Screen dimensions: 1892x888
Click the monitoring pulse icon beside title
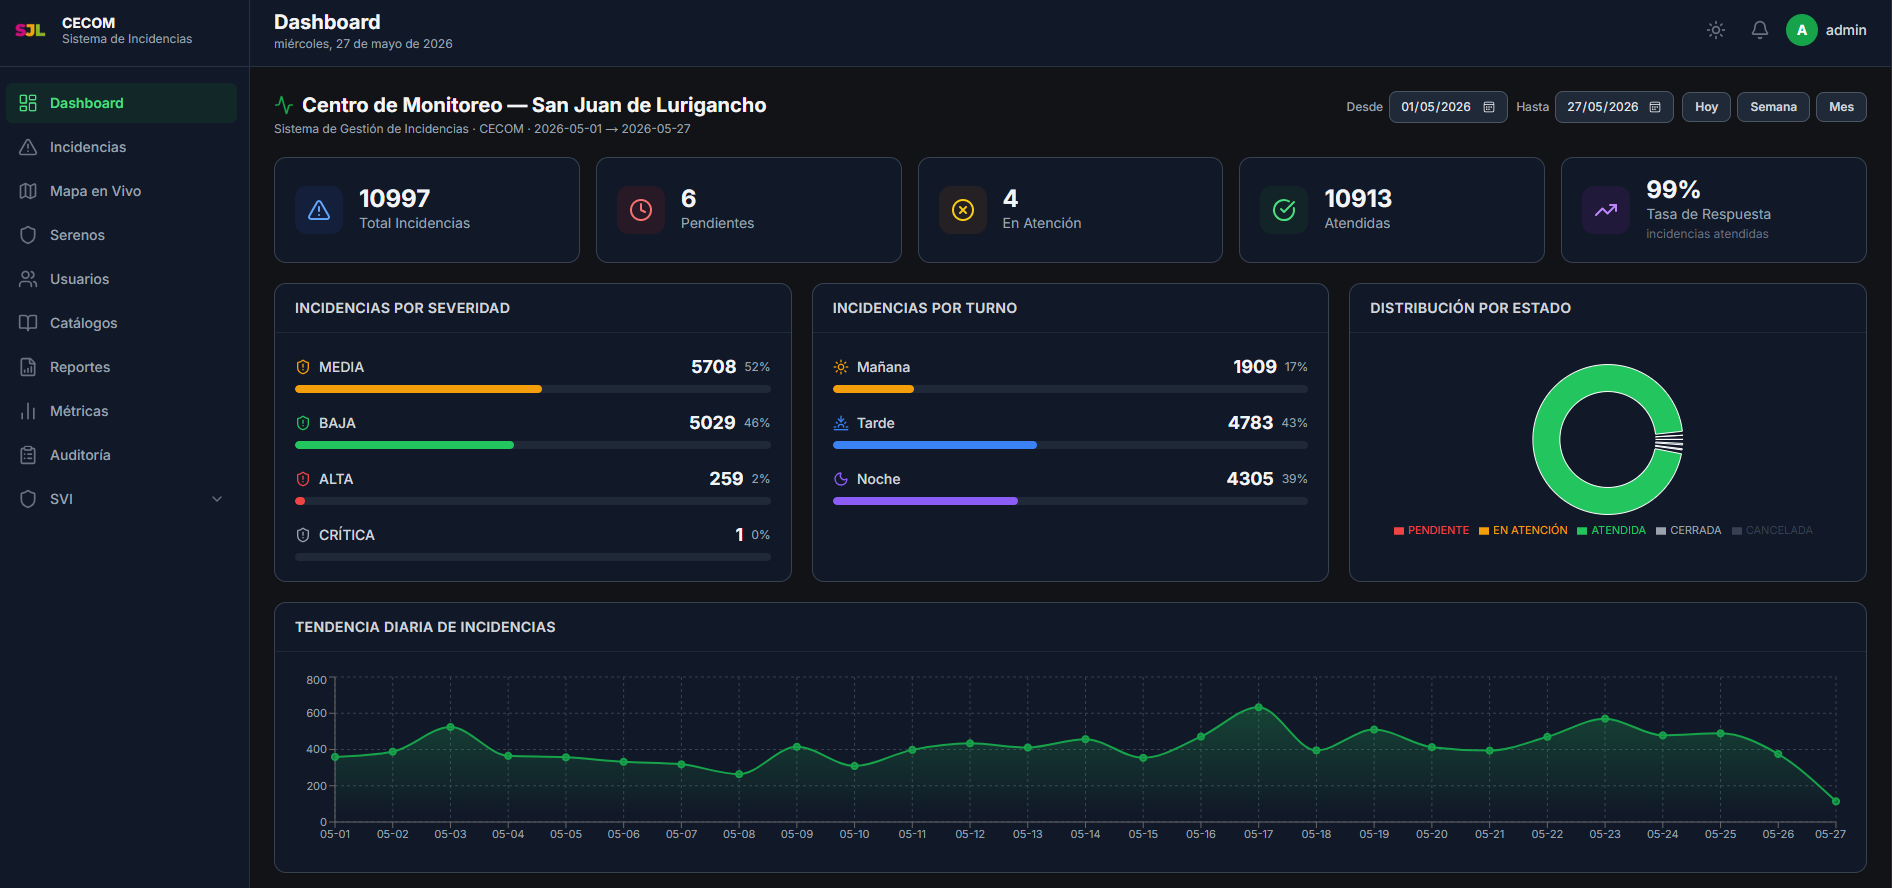pyautogui.click(x=284, y=105)
